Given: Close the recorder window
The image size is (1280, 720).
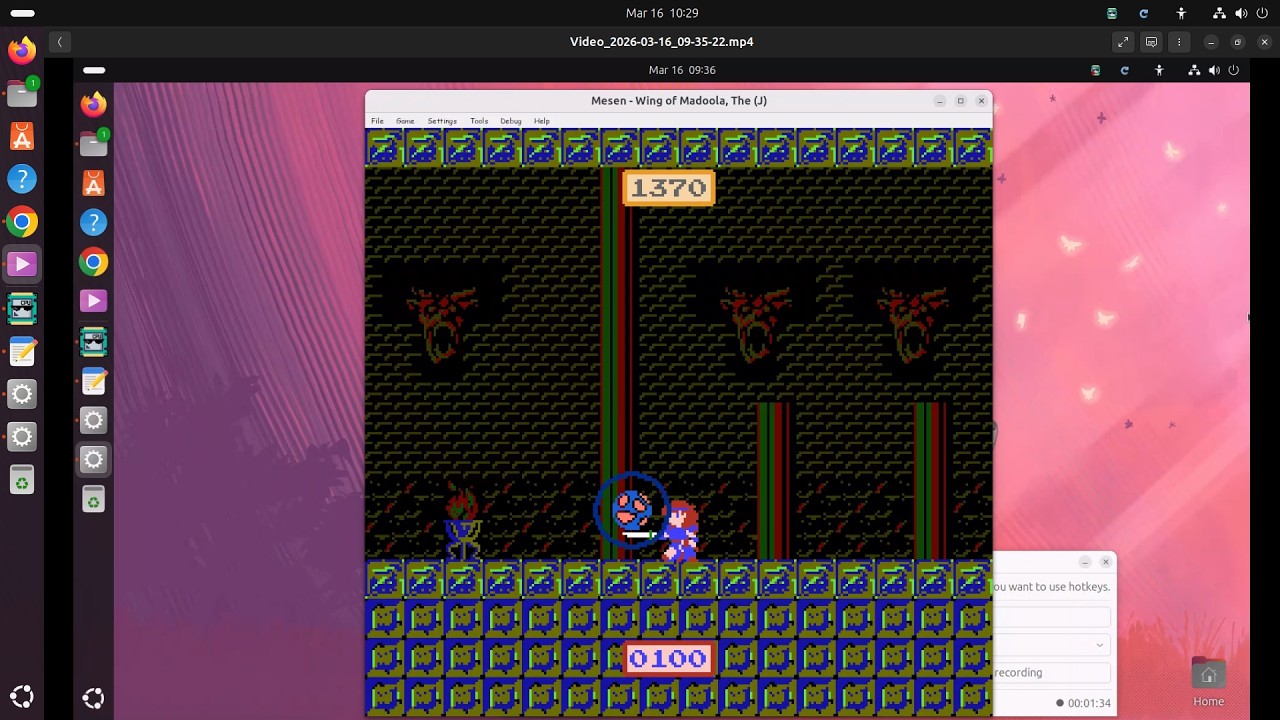Looking at the screenshot, I should pyautogui.click(x=1105, y=562).
